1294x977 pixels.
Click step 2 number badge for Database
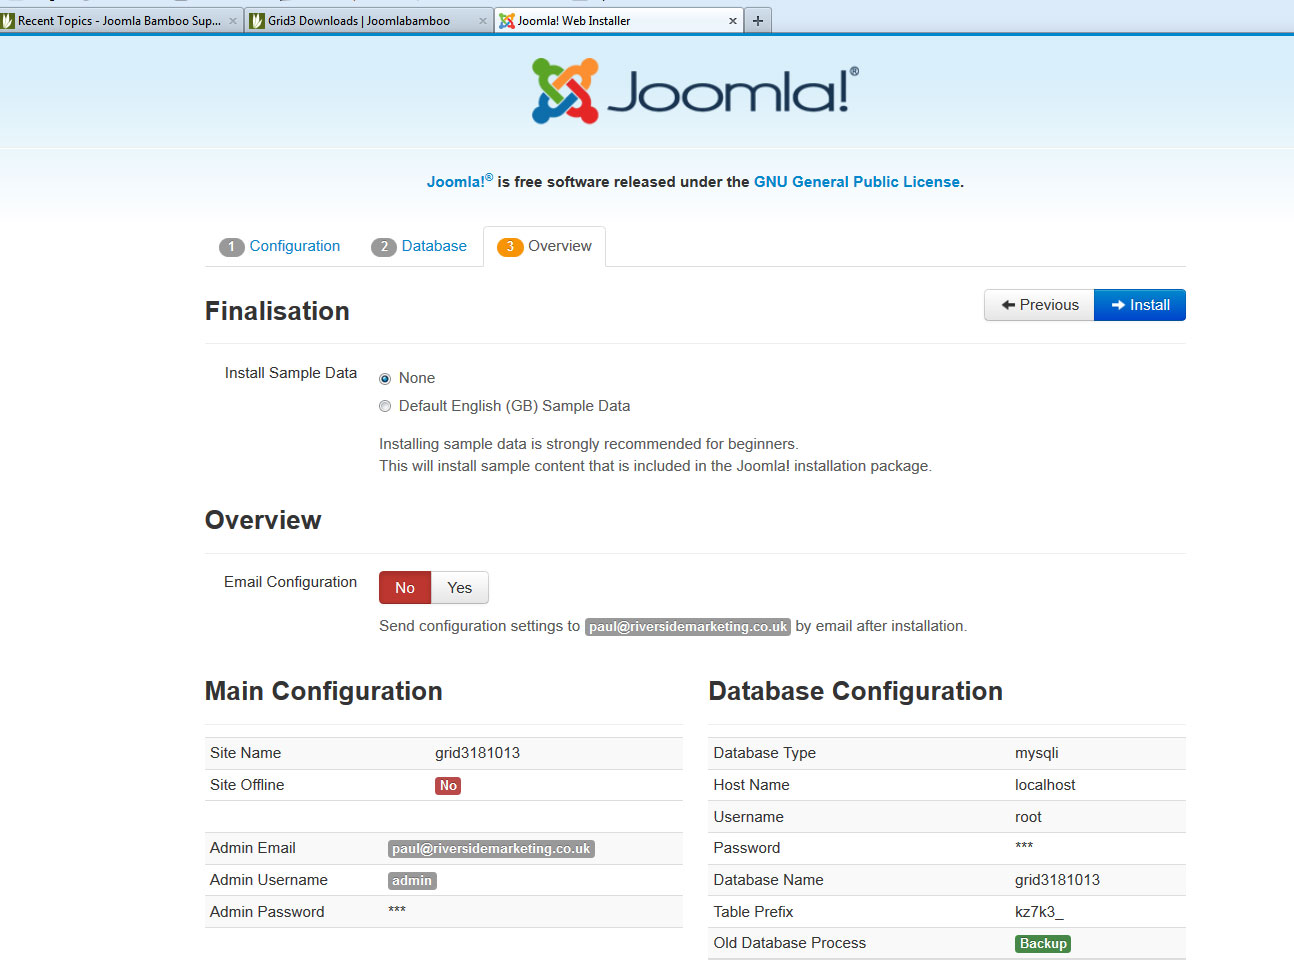384,247
